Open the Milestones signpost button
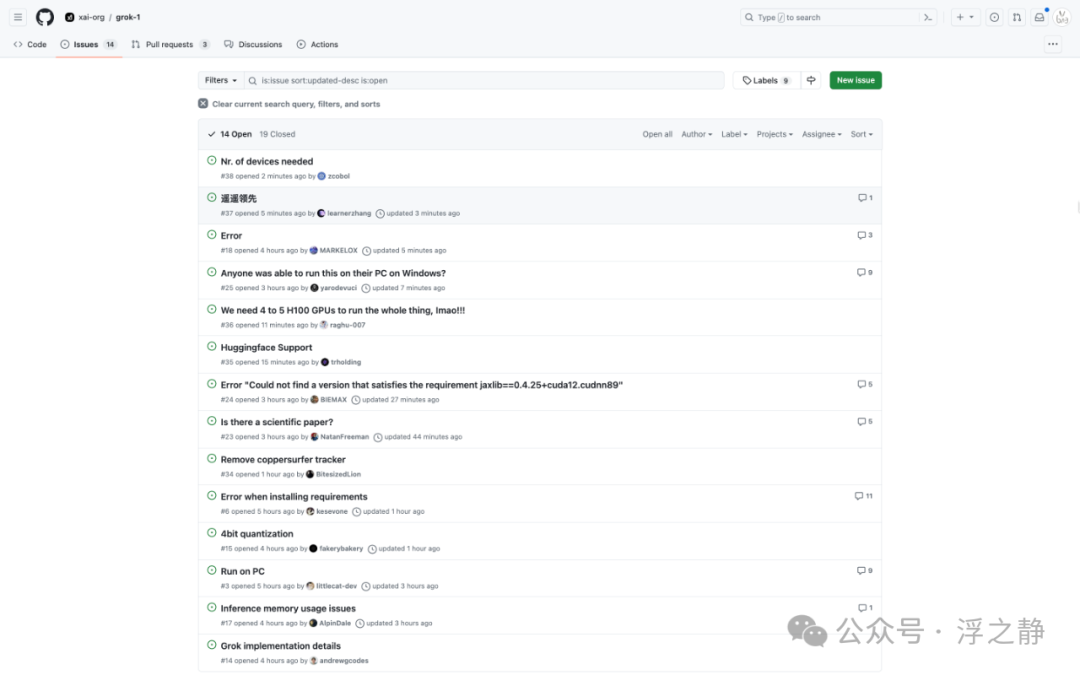This screenshot has height=675, width=1080. click(x=811, y=81)
